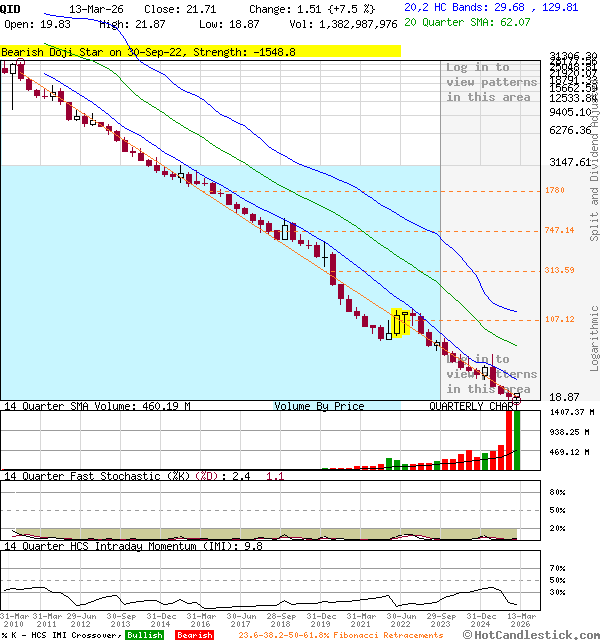The image size is (600, 640).
Task: Open the HotCandlestick.com watermark link
Action: pyautogui.click(x=531, y=634)
